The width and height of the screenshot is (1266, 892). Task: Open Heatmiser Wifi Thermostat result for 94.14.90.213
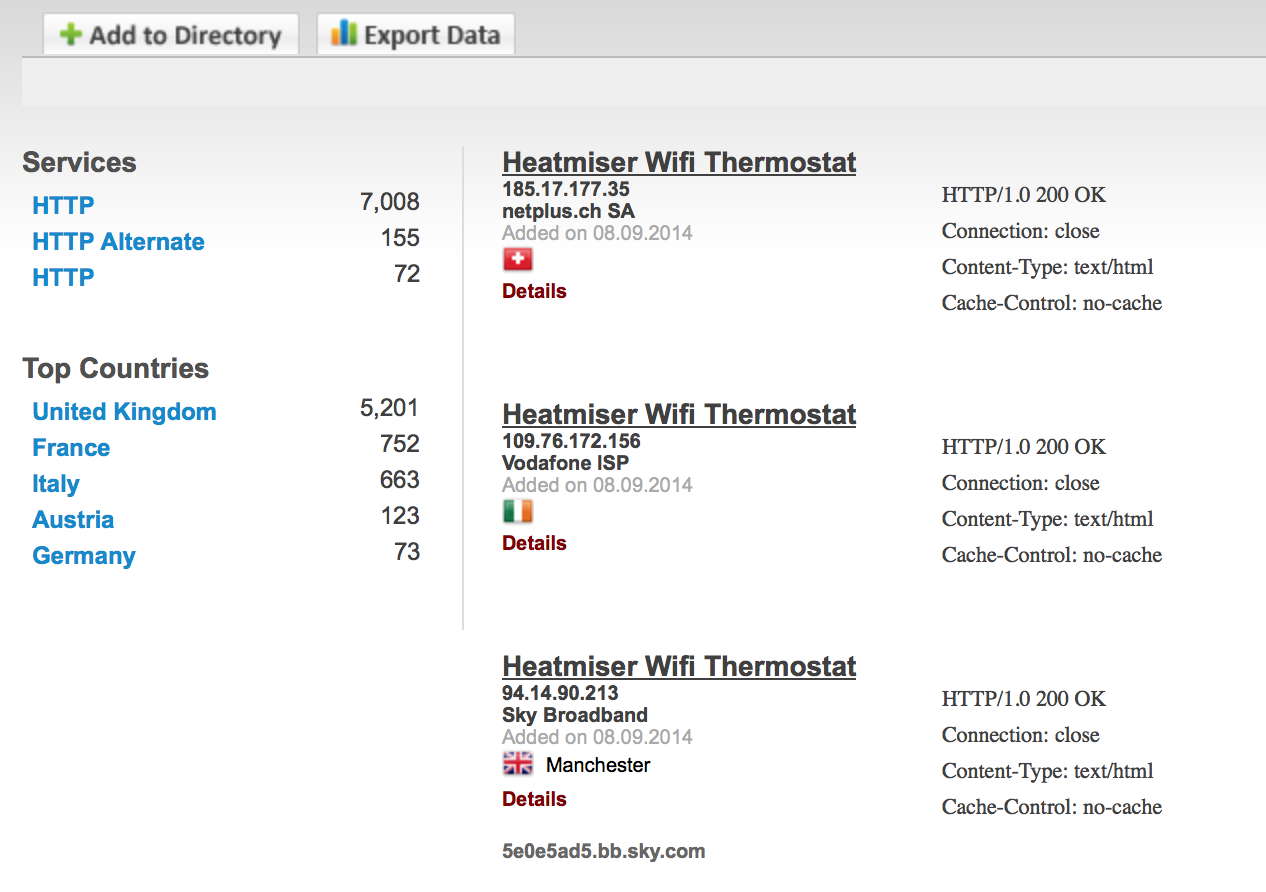(x=679, y=666)
